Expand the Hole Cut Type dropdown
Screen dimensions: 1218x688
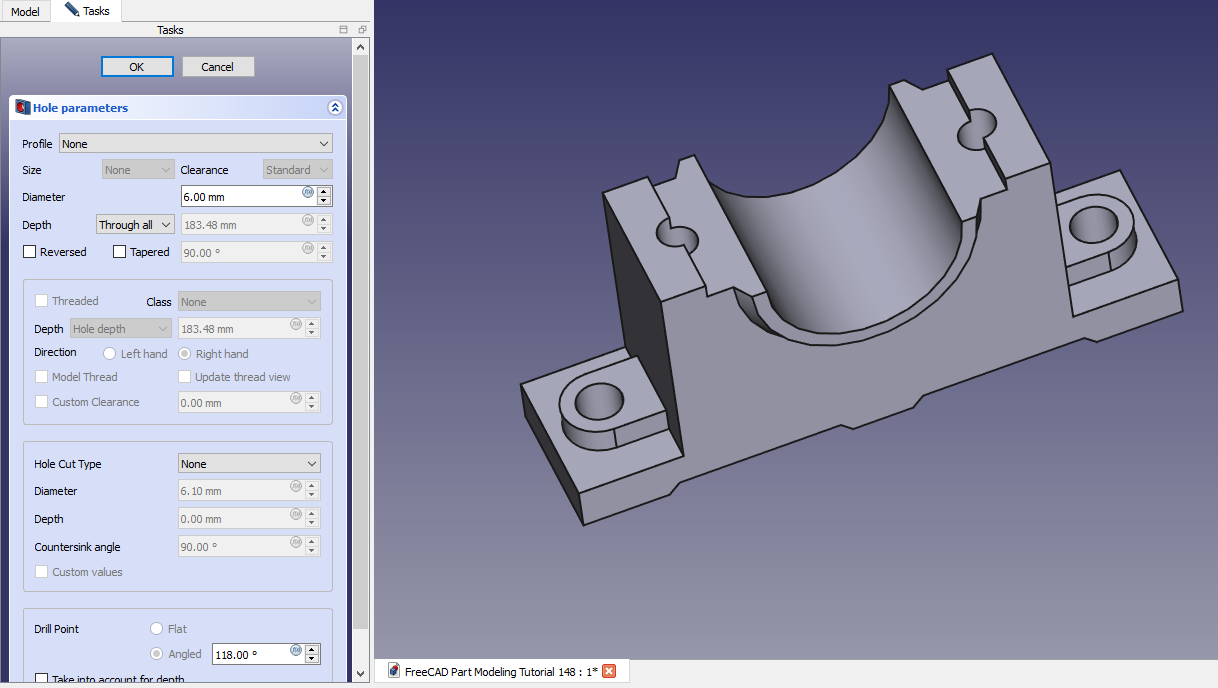249,464
